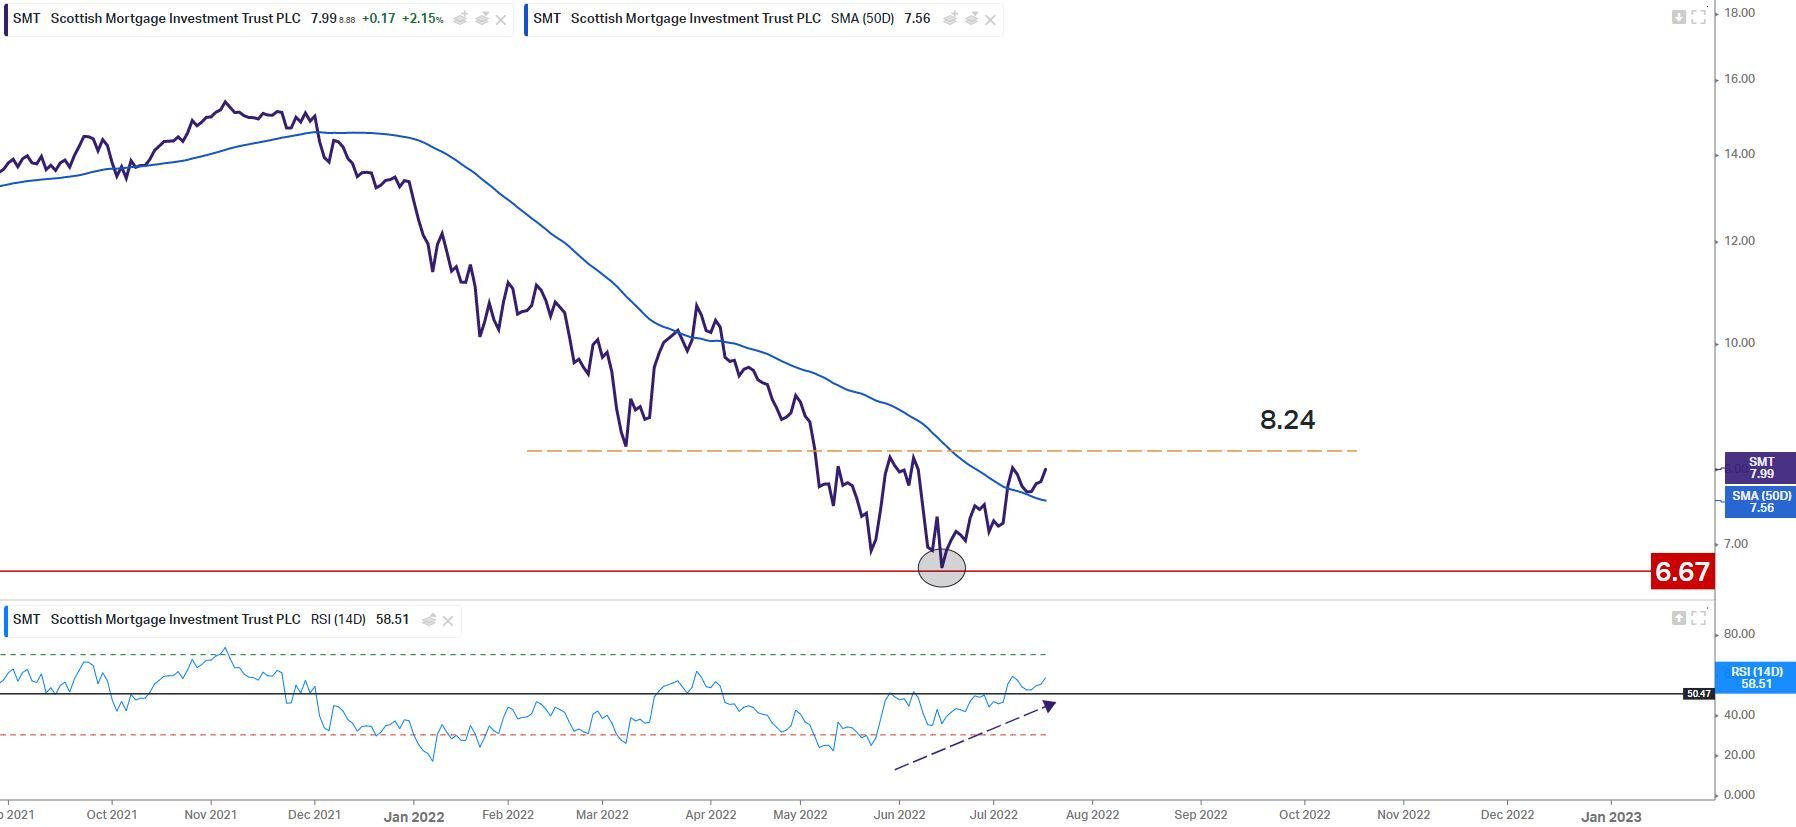
Task: Move SMT price series layer down
Action: [x=481, y=19]
